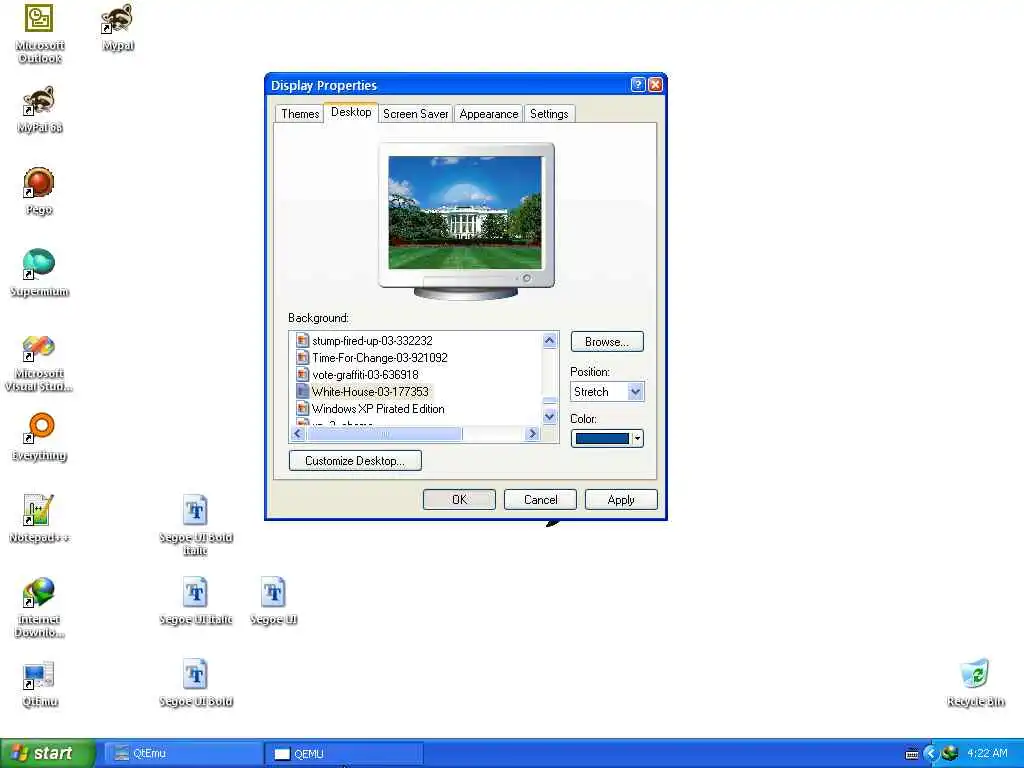Select the Pego desktop icon
This screenshot has width=1024, height=768.
pos(39,191)
